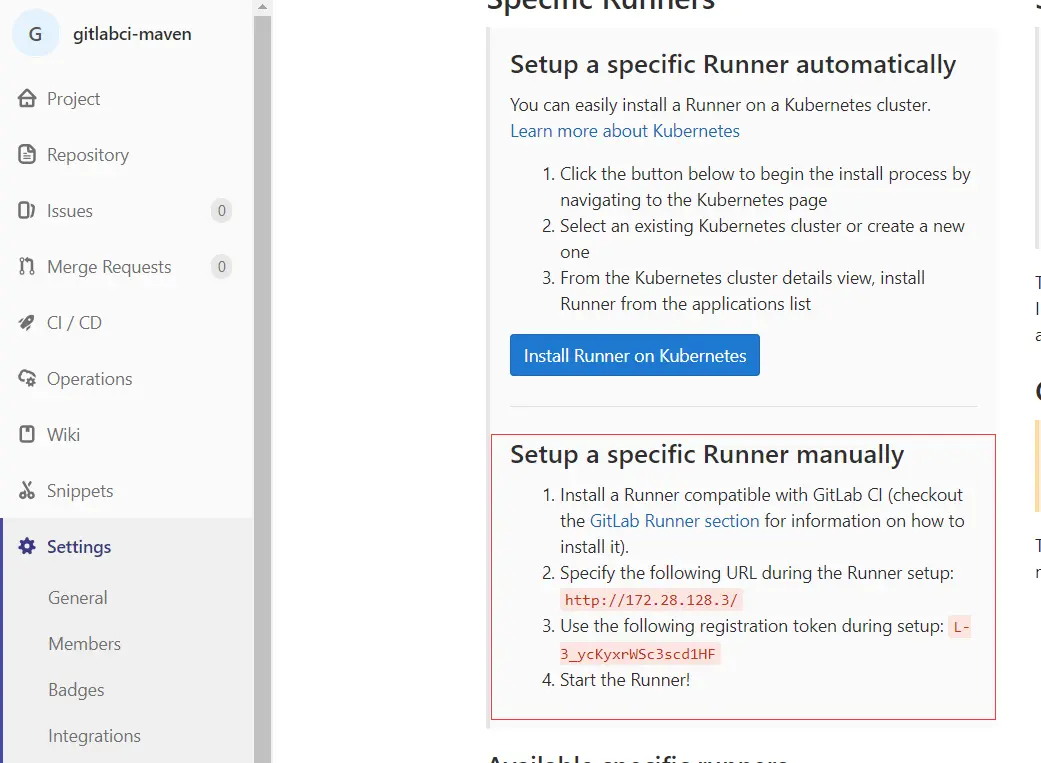Open the Repository document icon
This screenshot has height=763, width=1041.
[27, 154]
